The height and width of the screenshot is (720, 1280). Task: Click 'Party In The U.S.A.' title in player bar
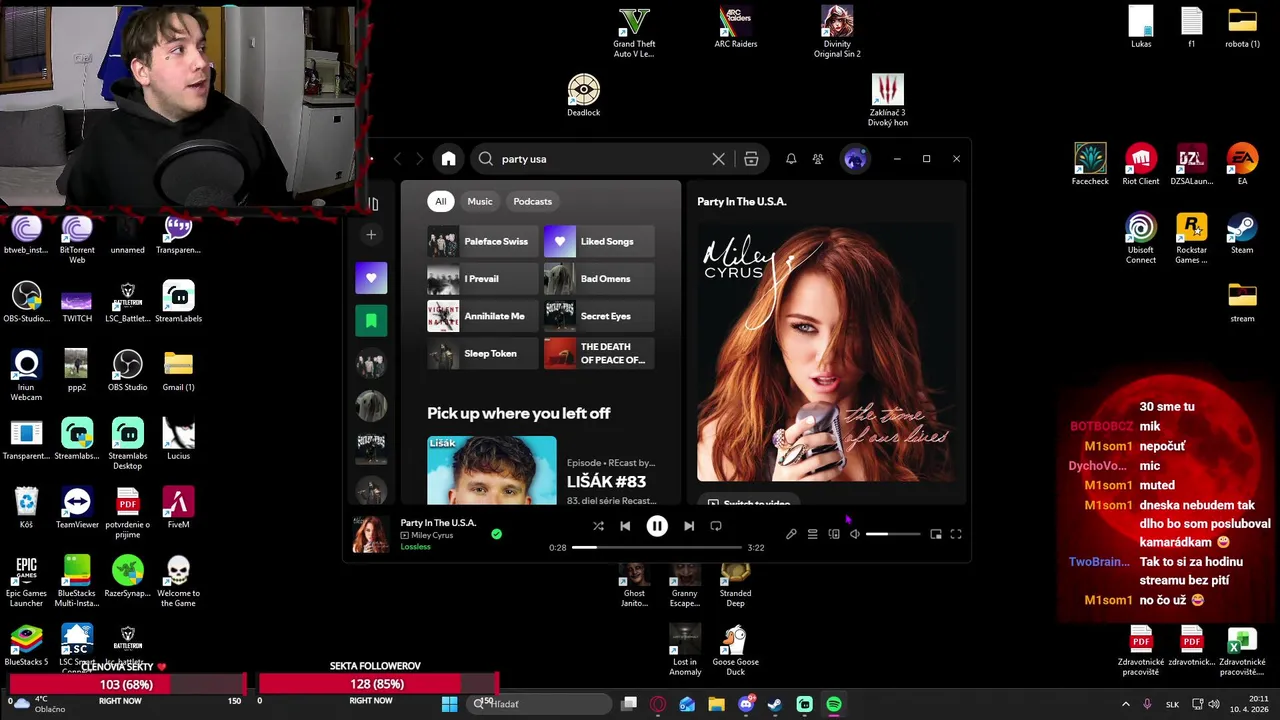pyautogui.click(x=438, y=522)
